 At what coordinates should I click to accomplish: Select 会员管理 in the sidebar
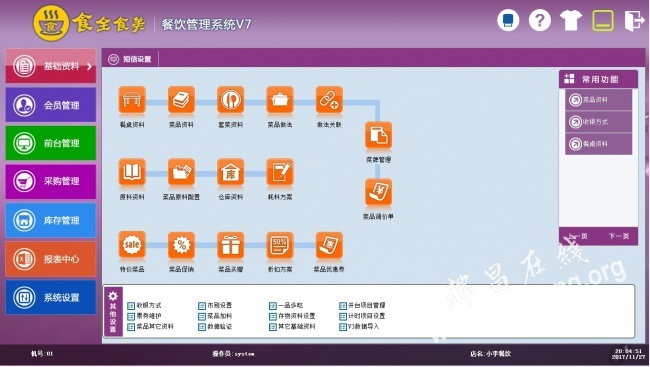pyautogui.click(x=51, y=105)
